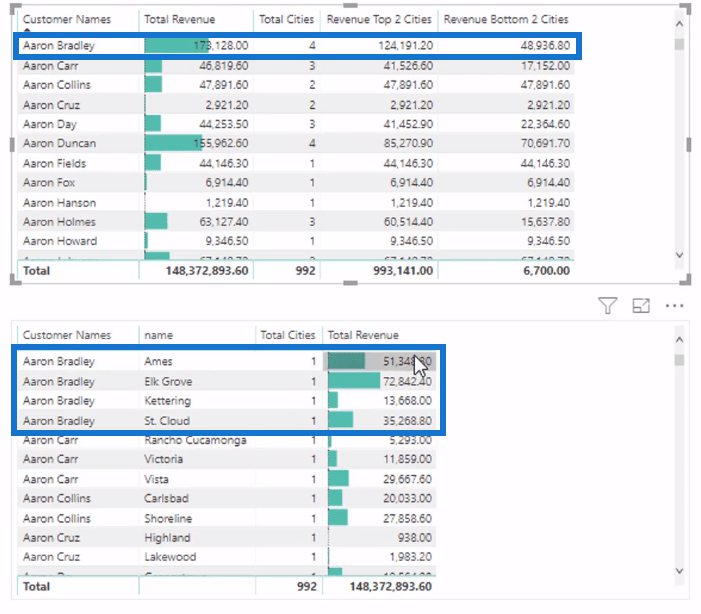Sort upper table by Total Revenue header
Screen dimensions: 701x614
tap(179, 19)
